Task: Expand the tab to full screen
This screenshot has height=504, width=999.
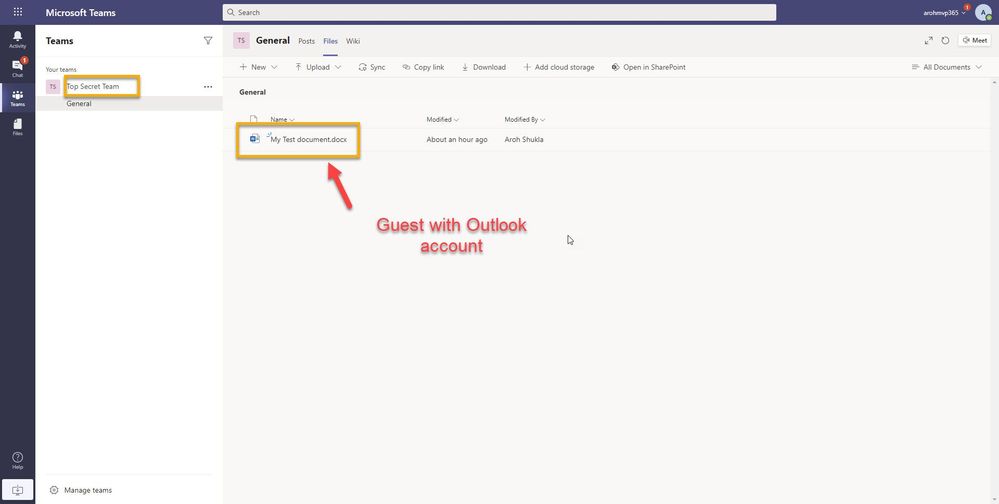Action: (x=928, y=41)
